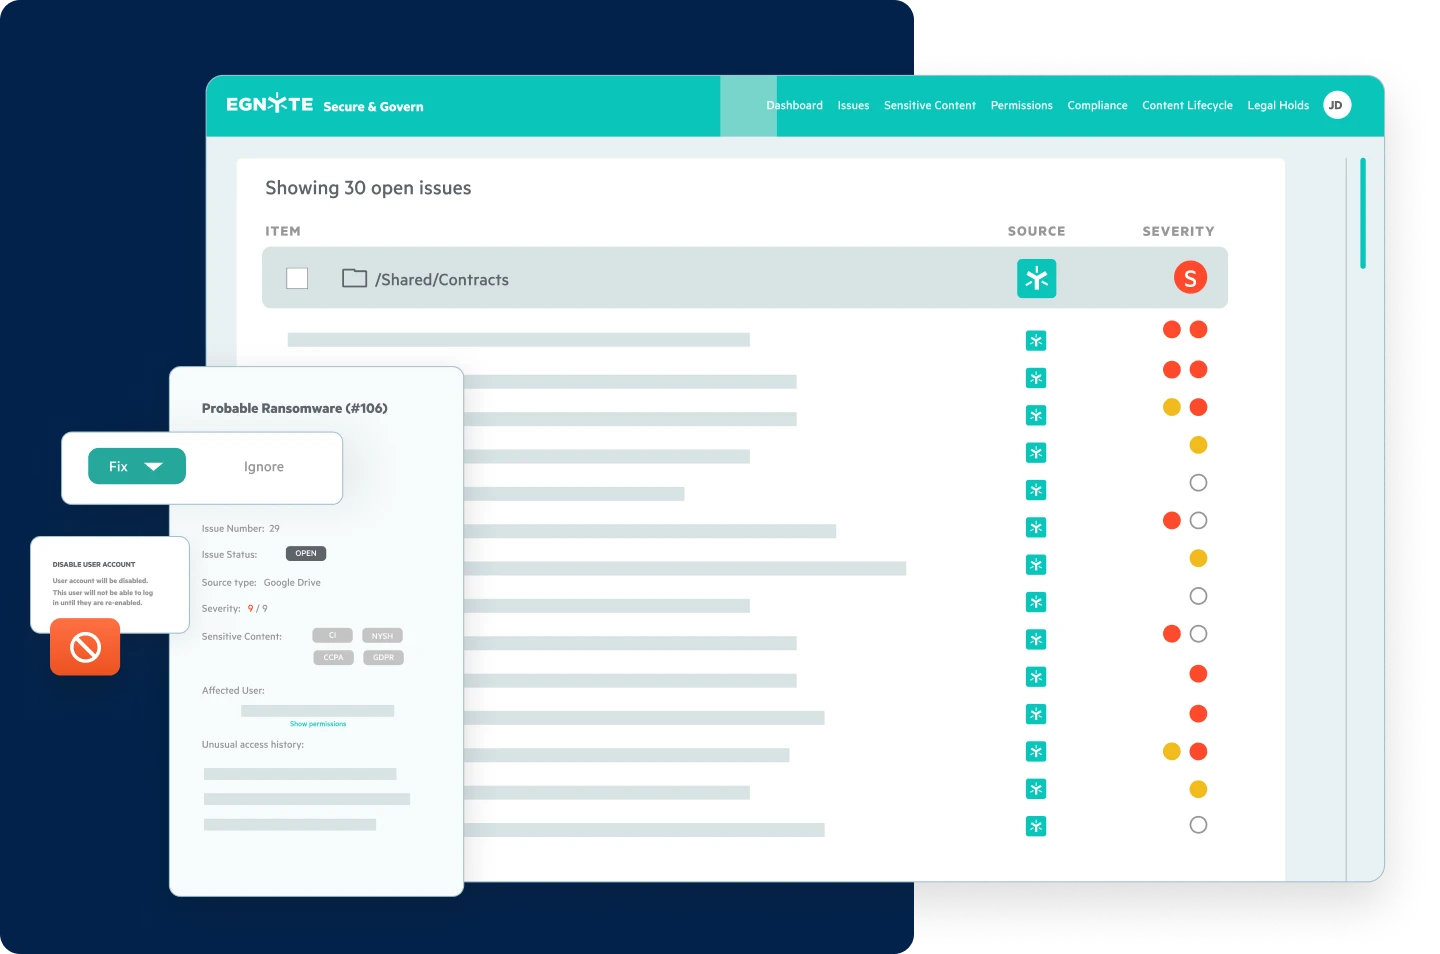Click the ITEM column header
The image size is (1440, 954).
[283, 231]
